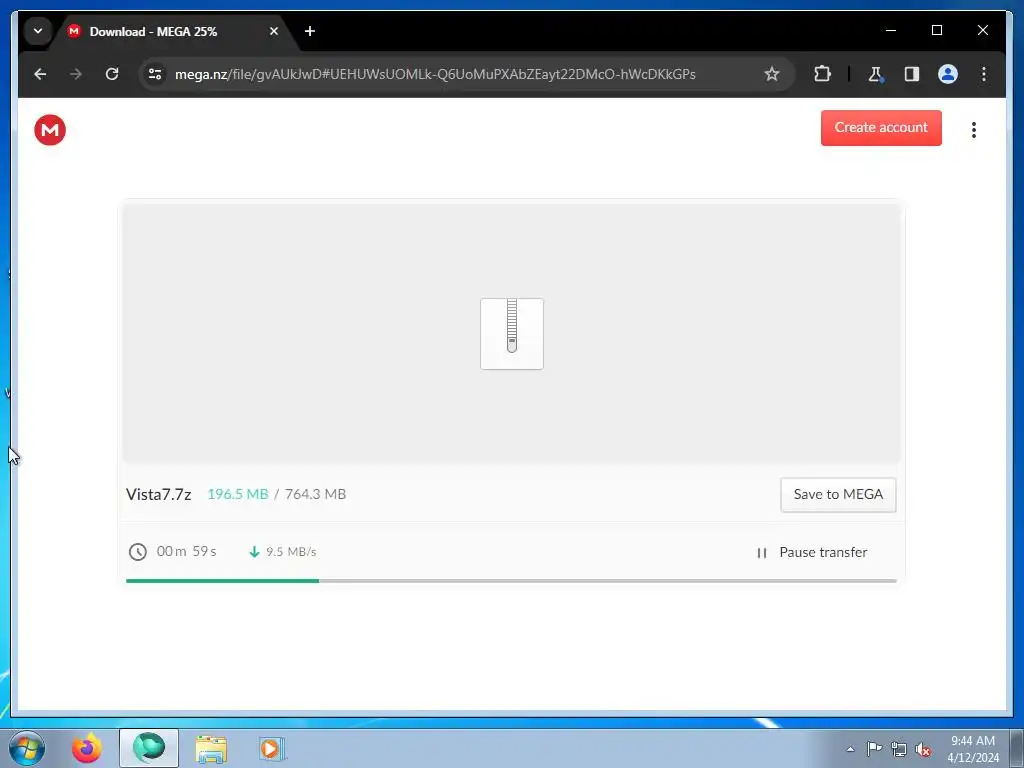Click the active browser taskbar icon
1024x768 pixels.
coord(149,748)
